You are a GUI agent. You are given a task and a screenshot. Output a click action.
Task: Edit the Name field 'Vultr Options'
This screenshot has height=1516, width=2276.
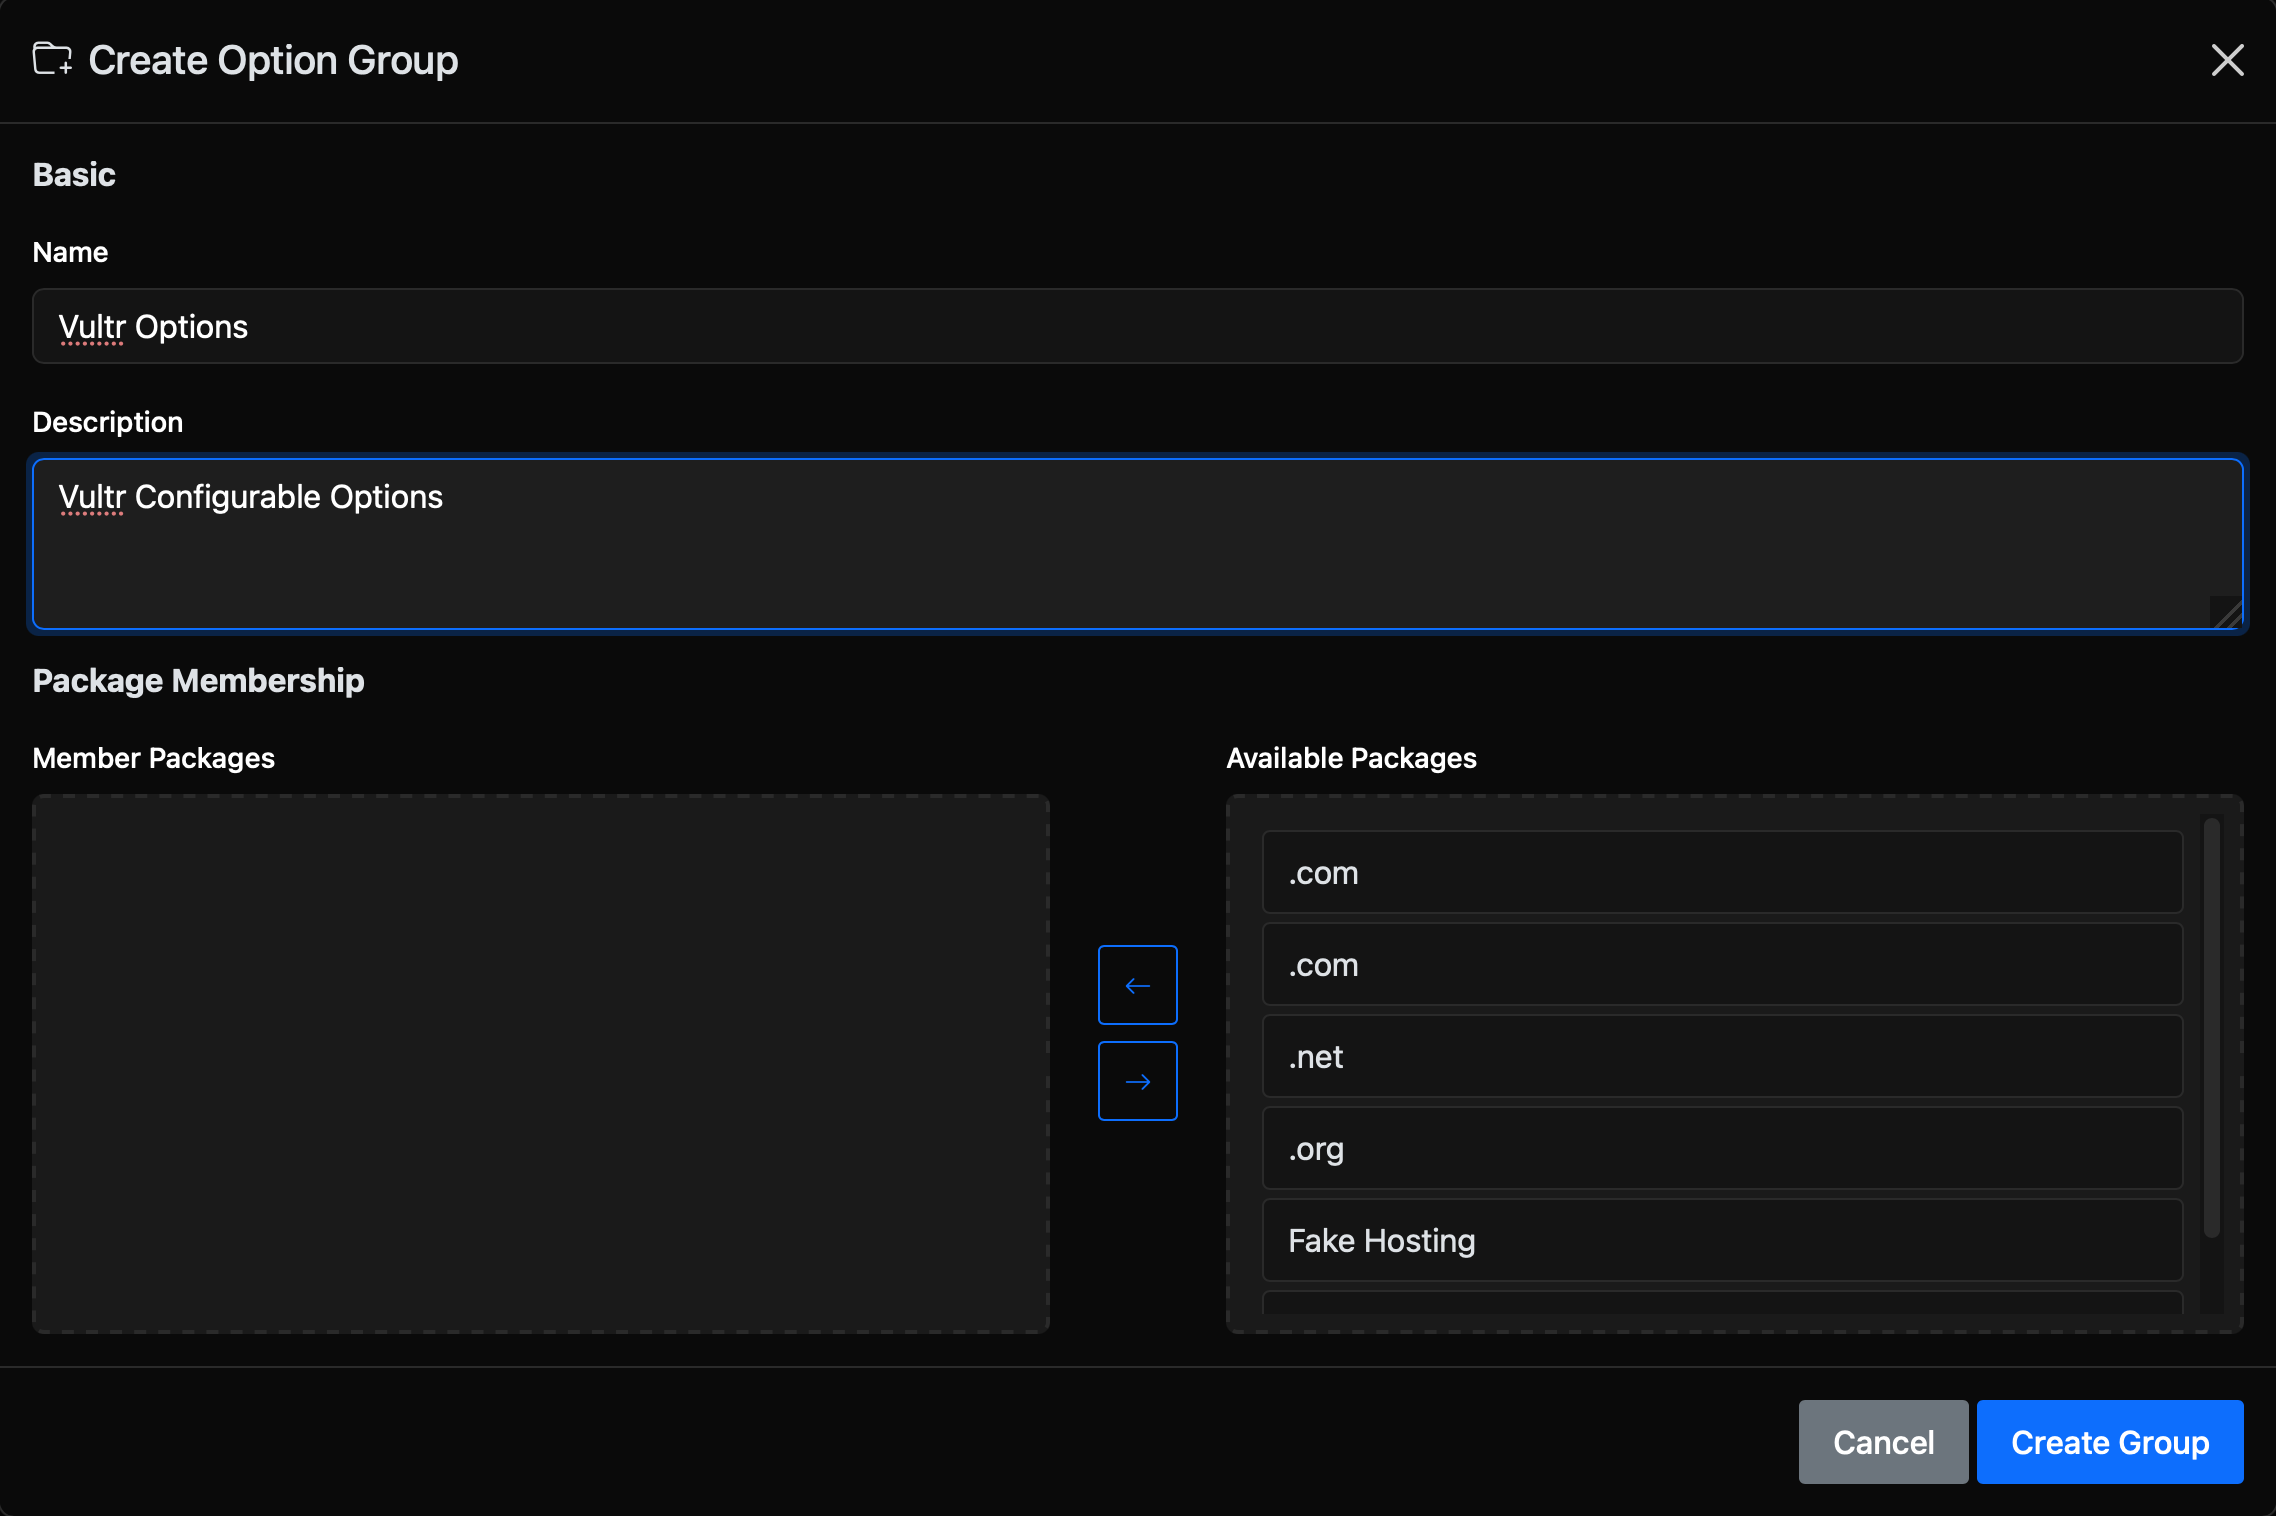1137,326
